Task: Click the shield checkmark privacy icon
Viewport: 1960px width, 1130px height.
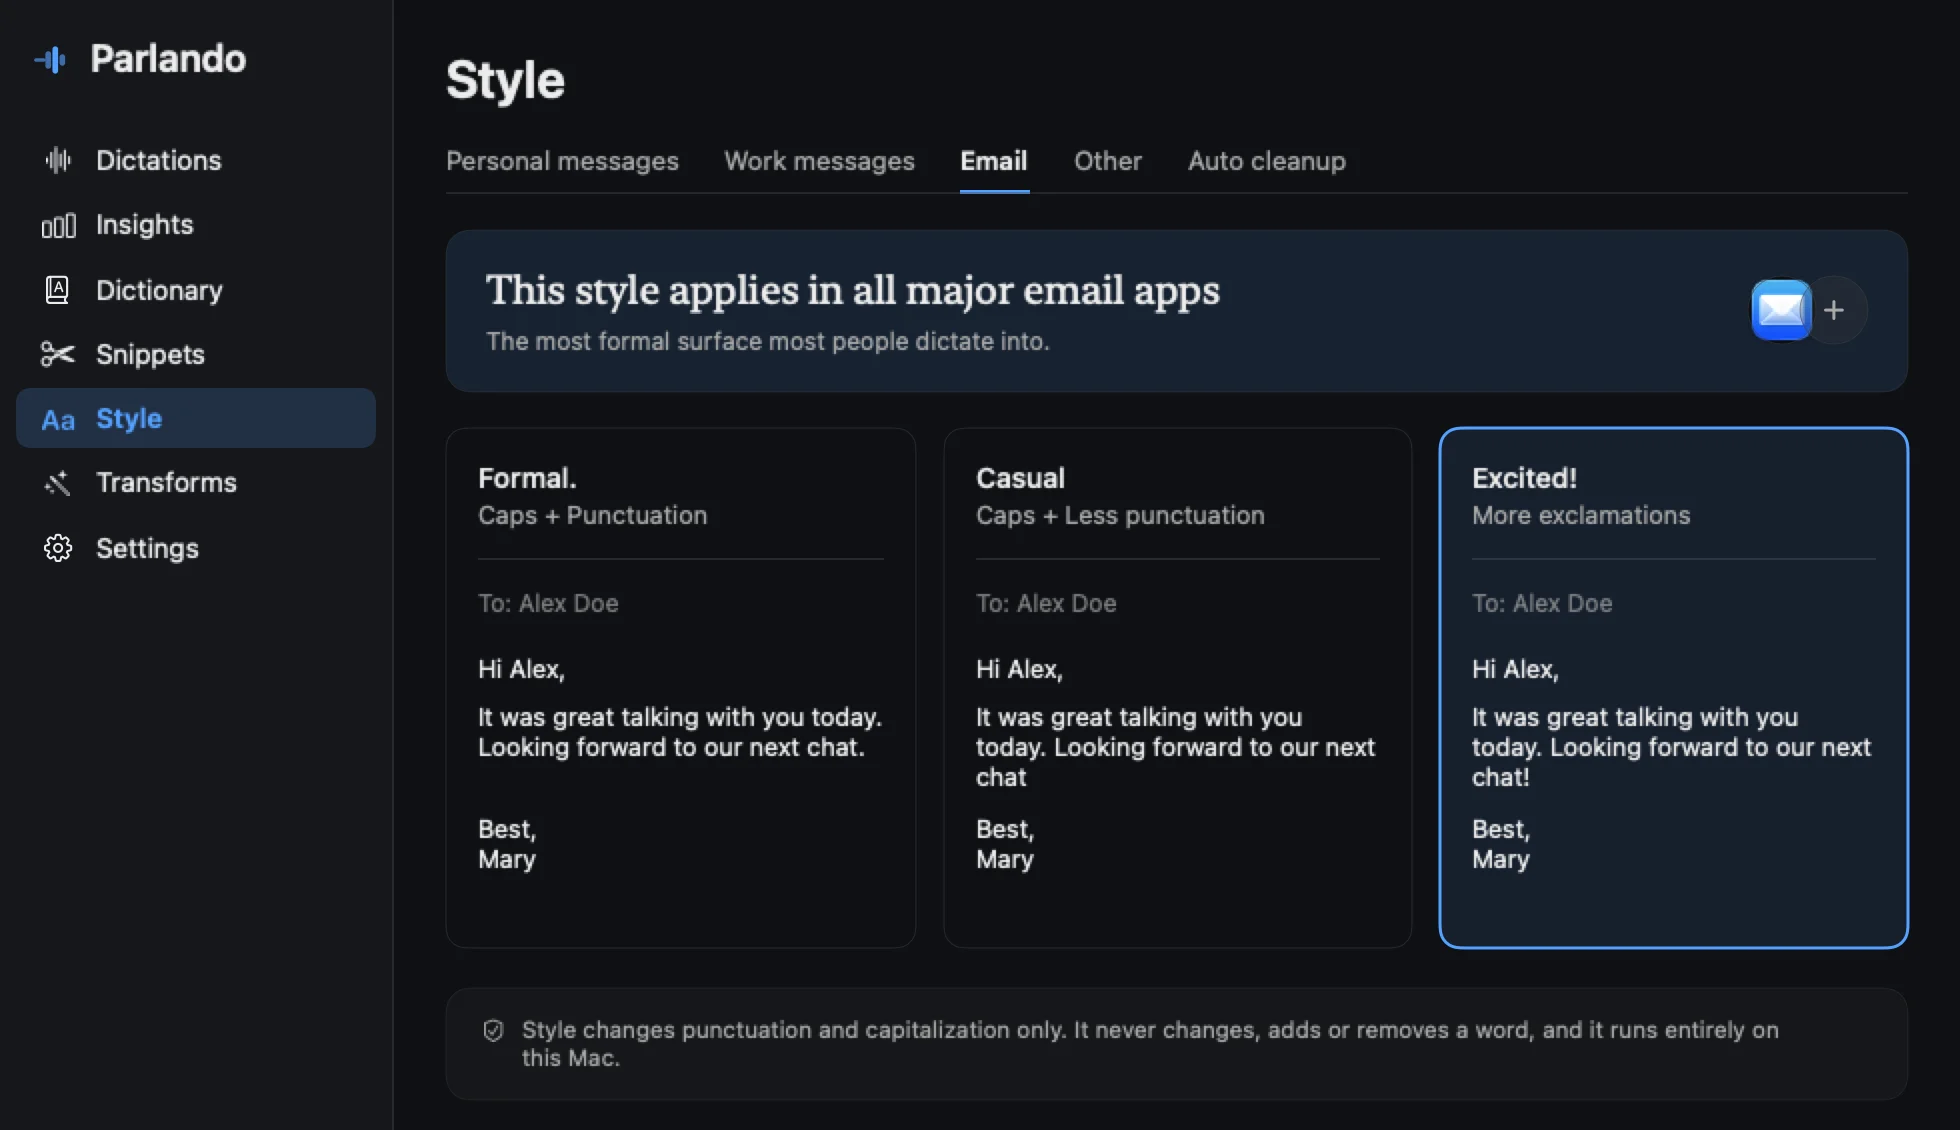Action: pos(493,1031)
